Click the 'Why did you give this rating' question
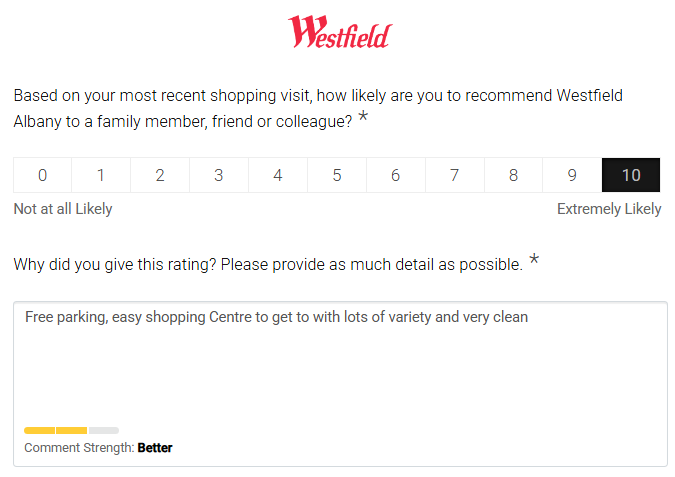The height and width of the screenshot is (477, 675). (268, 265)
